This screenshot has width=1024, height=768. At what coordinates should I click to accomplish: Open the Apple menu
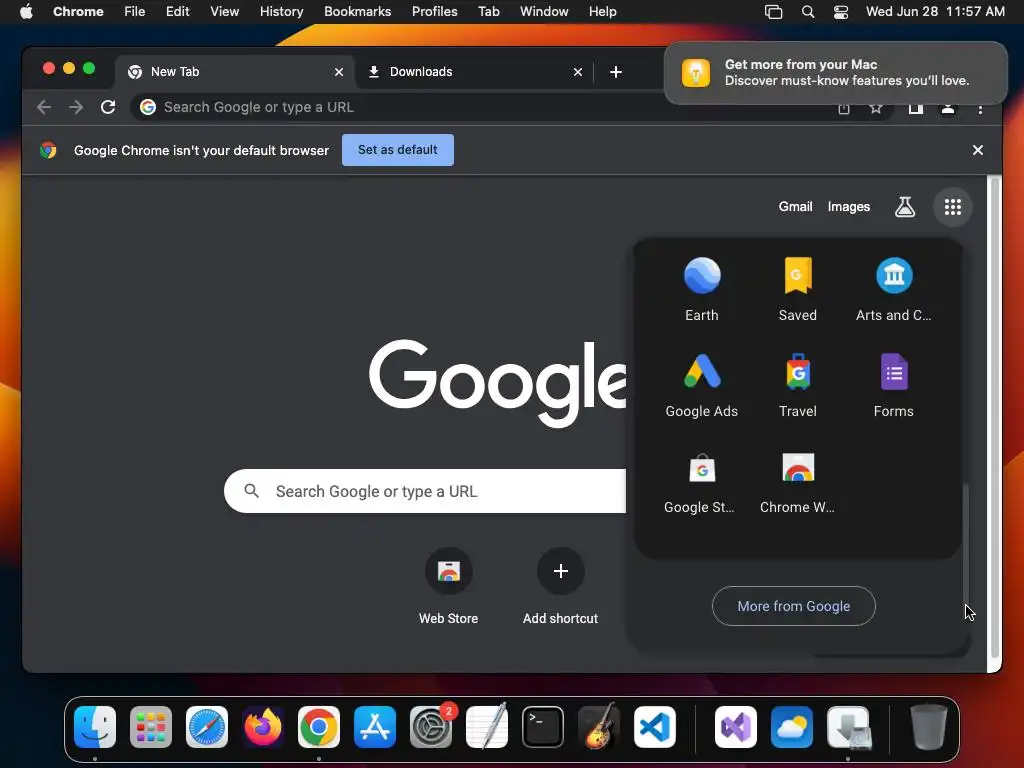click(26, 12)
